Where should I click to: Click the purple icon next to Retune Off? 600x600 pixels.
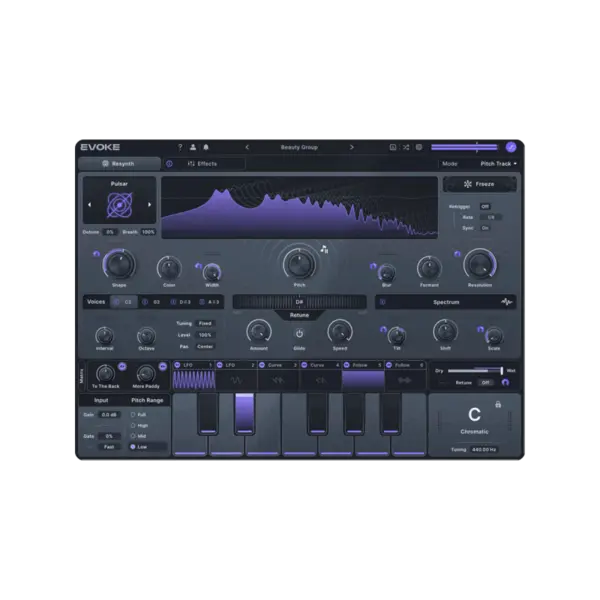click(x=505, y=382)
